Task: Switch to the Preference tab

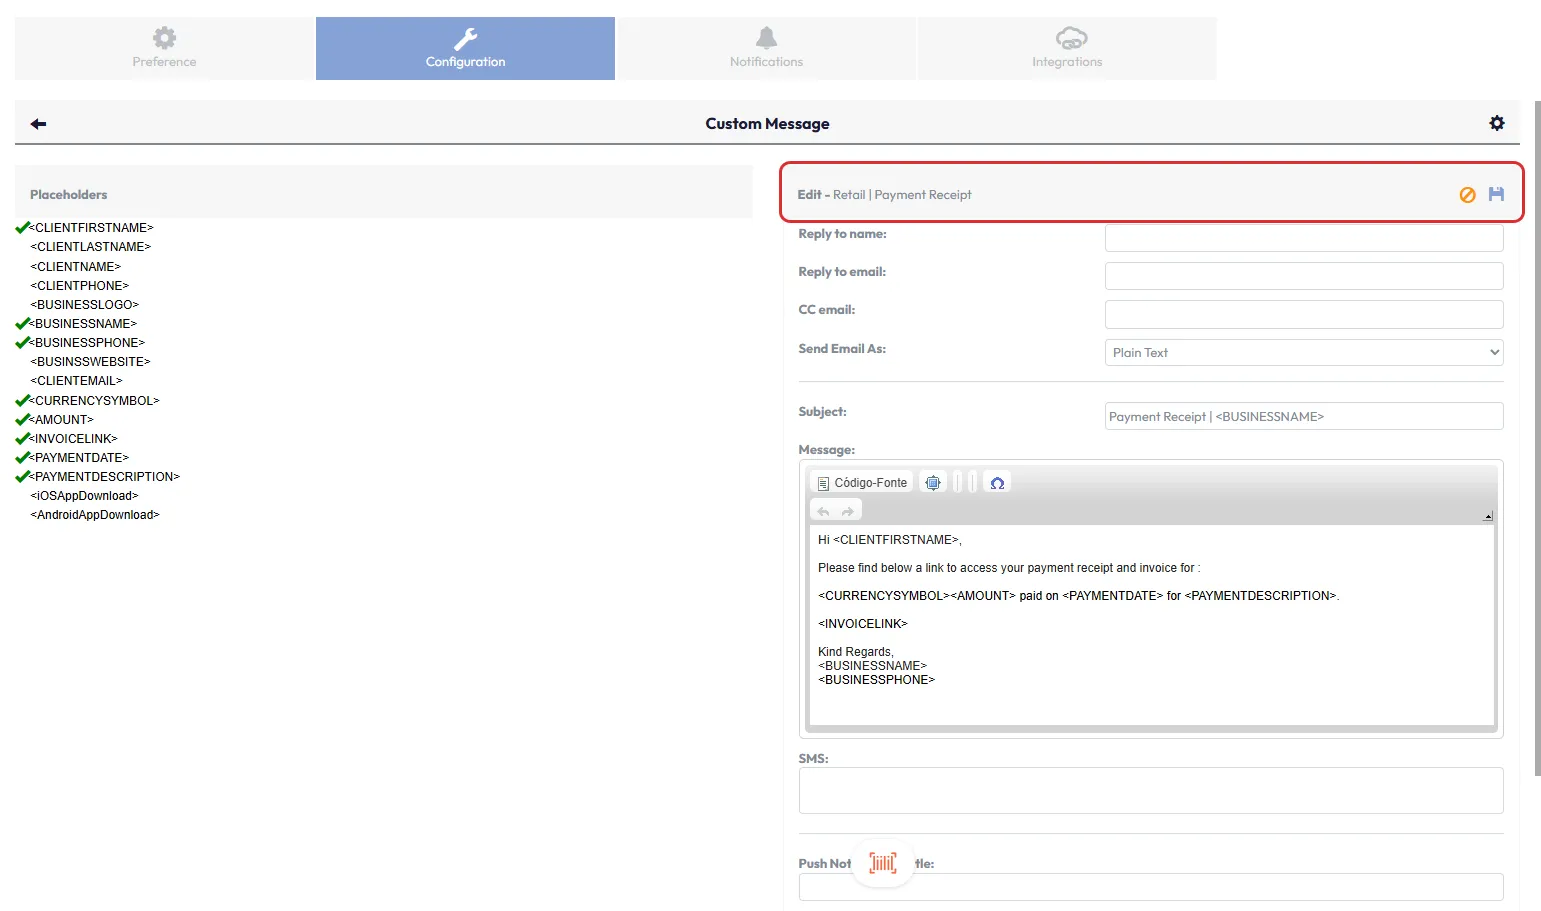Action: [x=164, y=48]
